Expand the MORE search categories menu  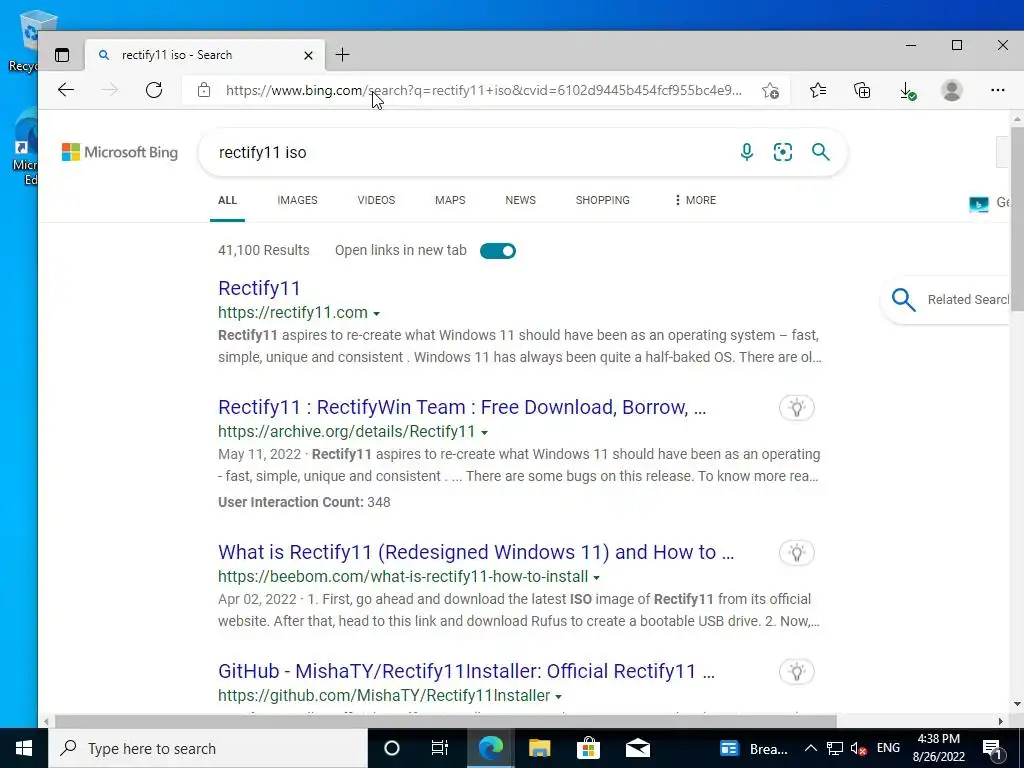coord(695,200)
